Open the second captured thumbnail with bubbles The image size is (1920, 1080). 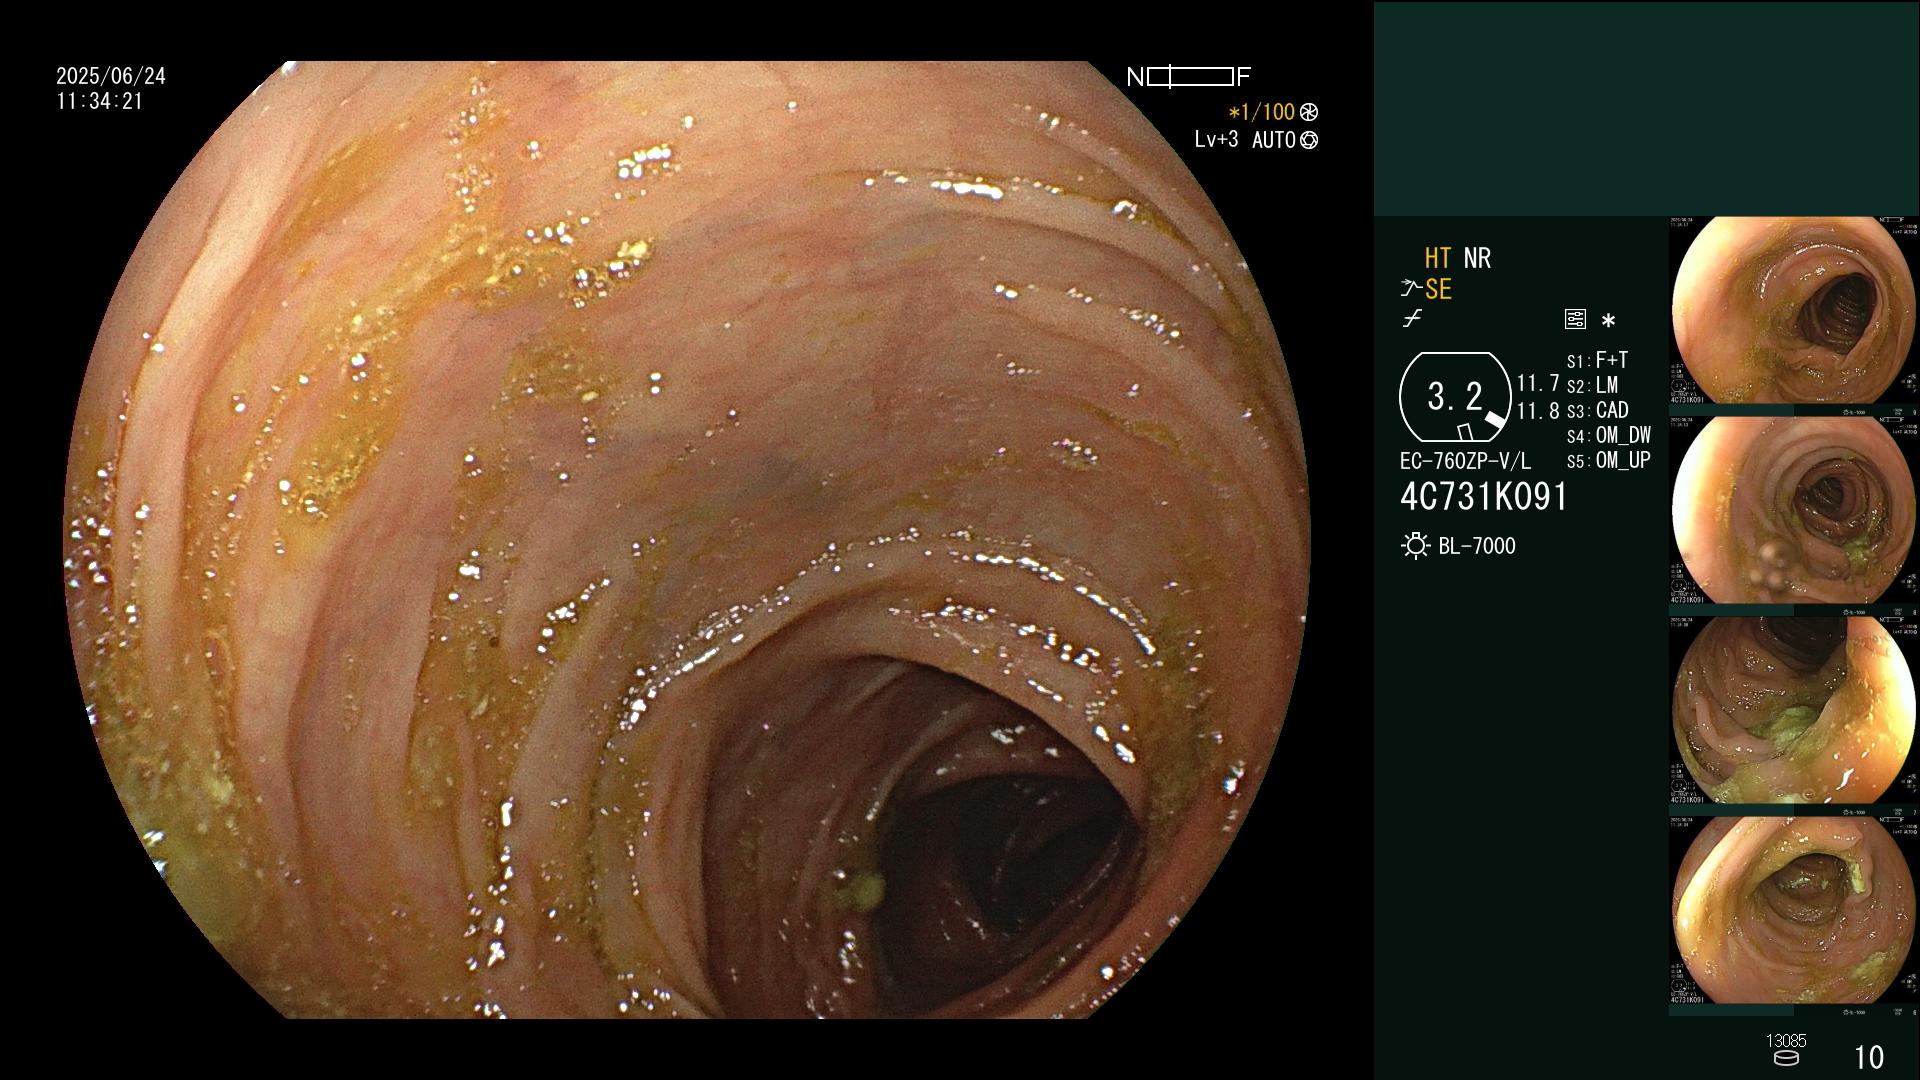click(1794, 511)
